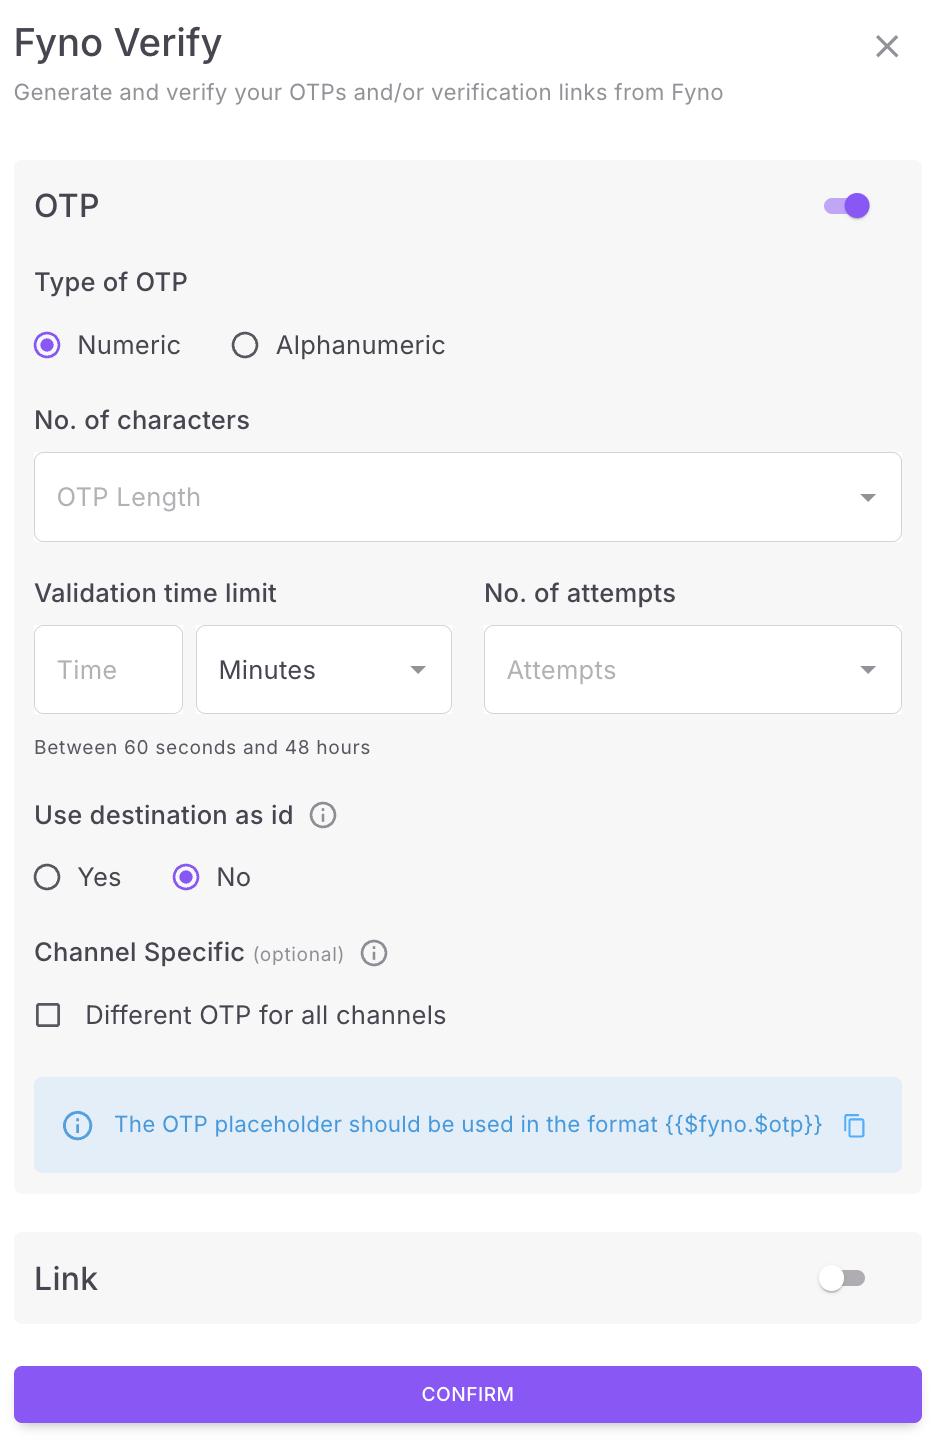Open the Minutes time unit dropdown
940x1444 pixels.
[x=324, y=670]
